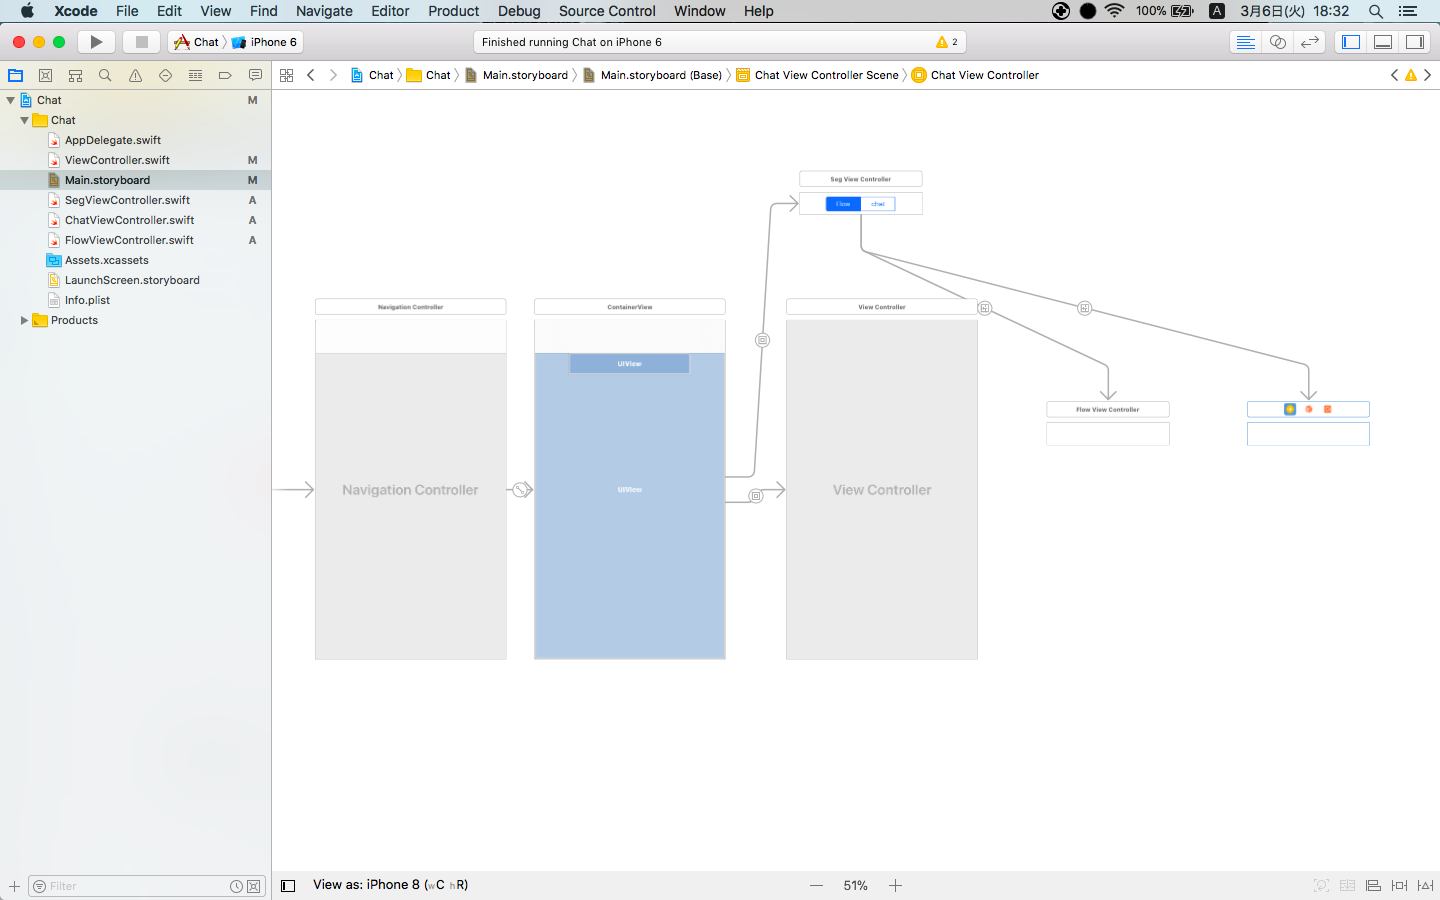This screenshot has width=1440, height=900.
Task: Zoom in the storyboard canvas
Action: 896,885
